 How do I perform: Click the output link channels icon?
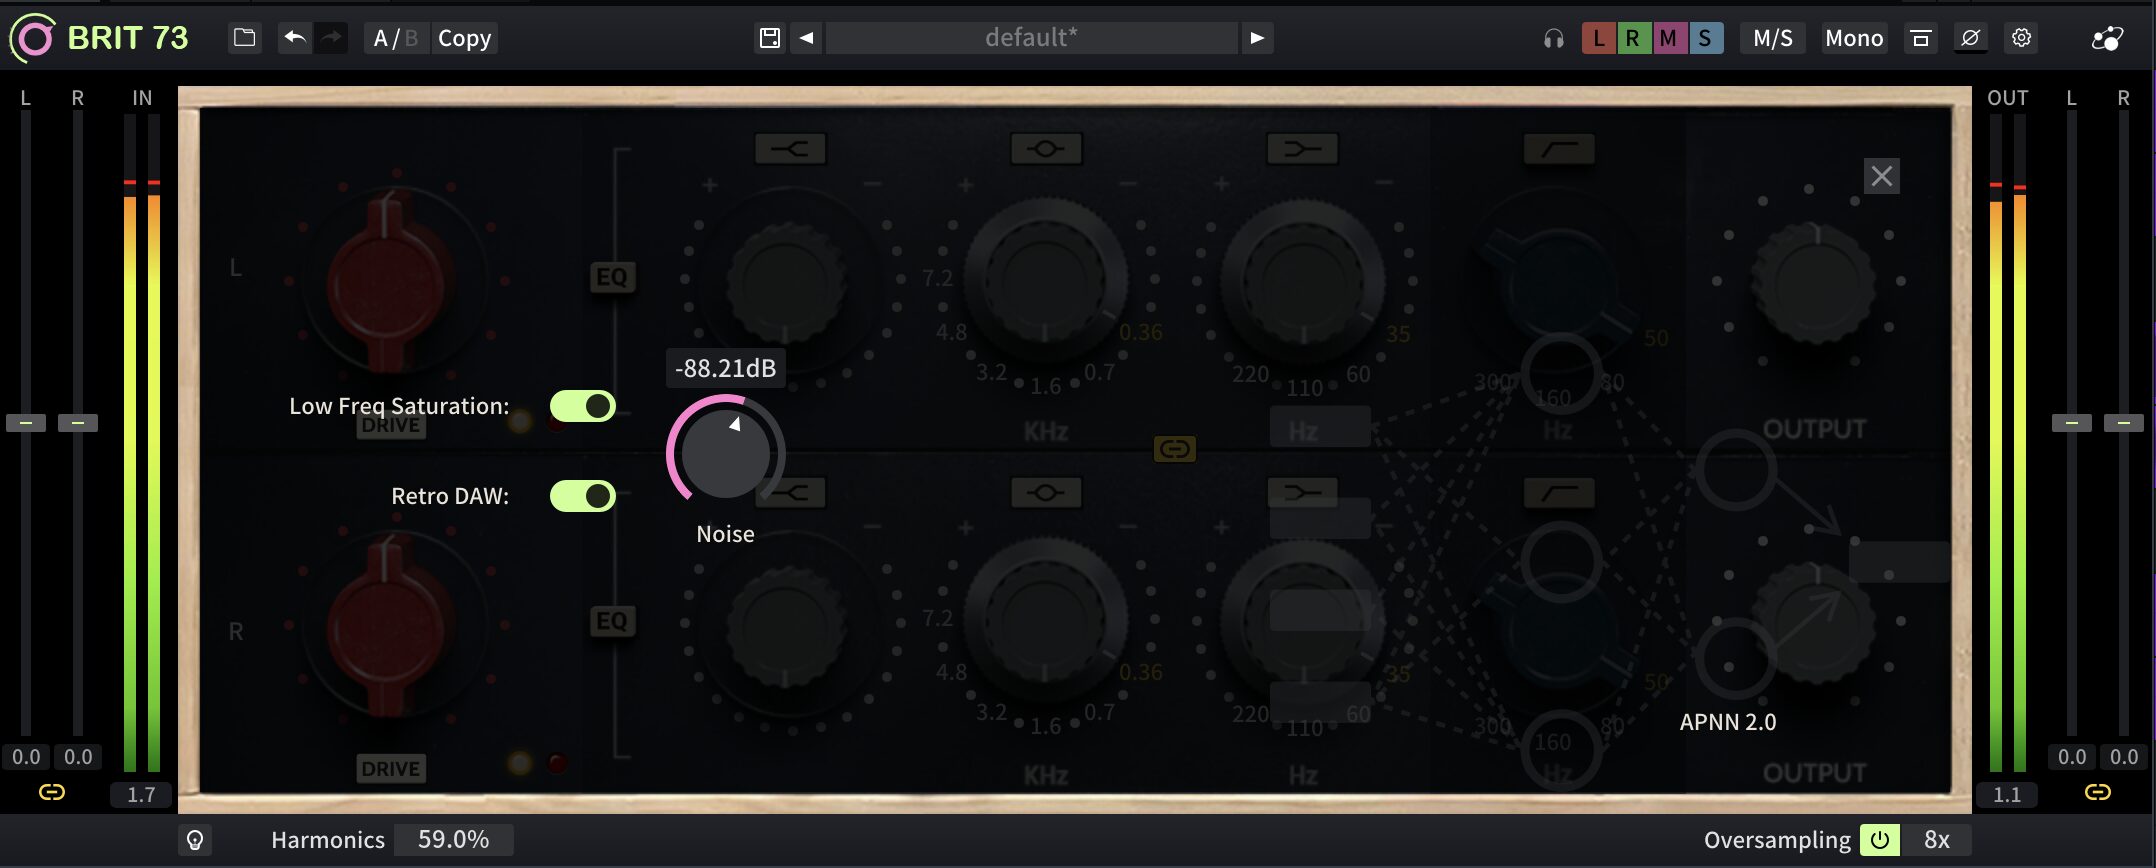[2097, 792]
